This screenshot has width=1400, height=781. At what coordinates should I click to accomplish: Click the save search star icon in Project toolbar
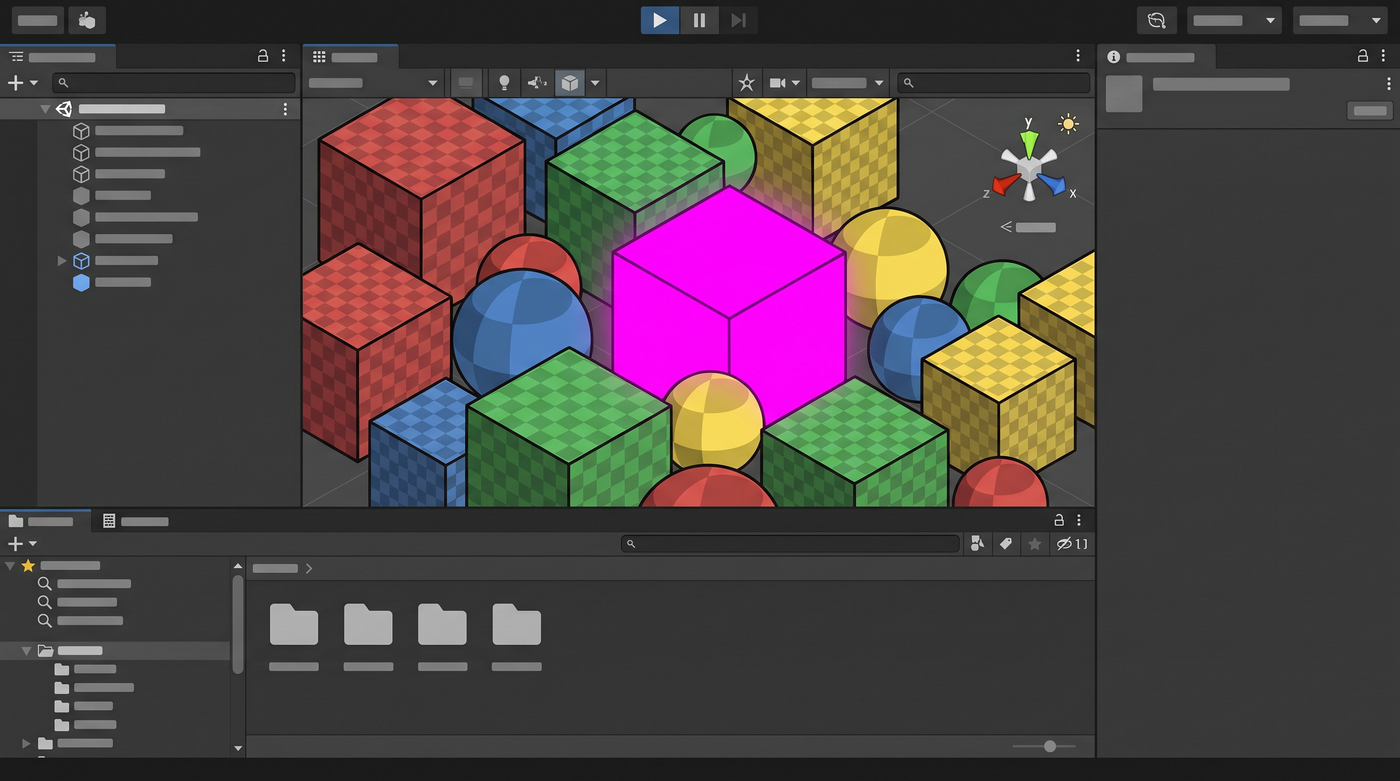1035,544
